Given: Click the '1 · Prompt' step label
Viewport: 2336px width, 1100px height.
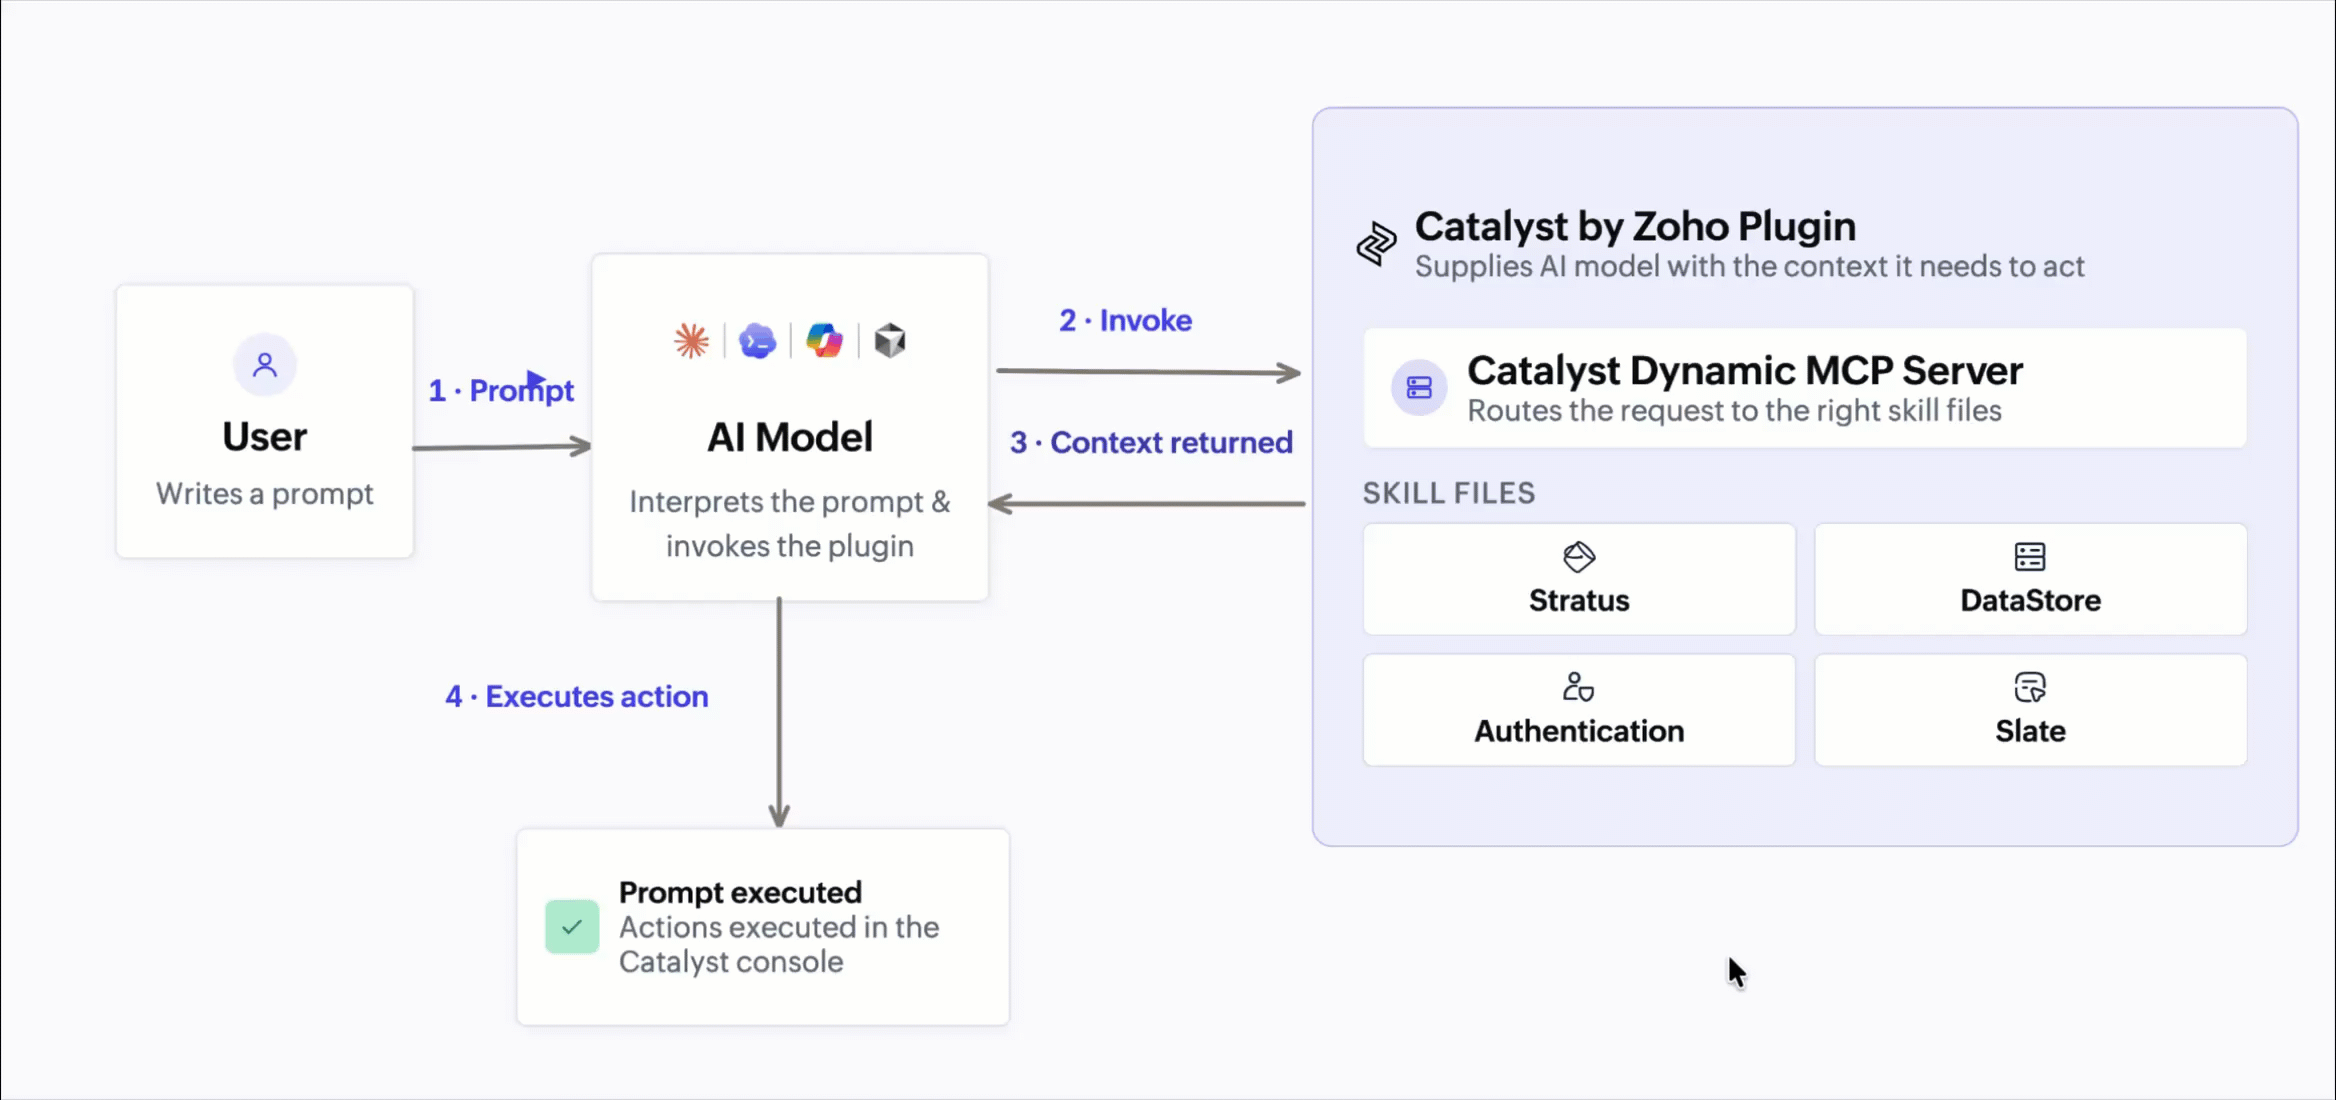Looking at the screenshot, I should coord(501,390).
